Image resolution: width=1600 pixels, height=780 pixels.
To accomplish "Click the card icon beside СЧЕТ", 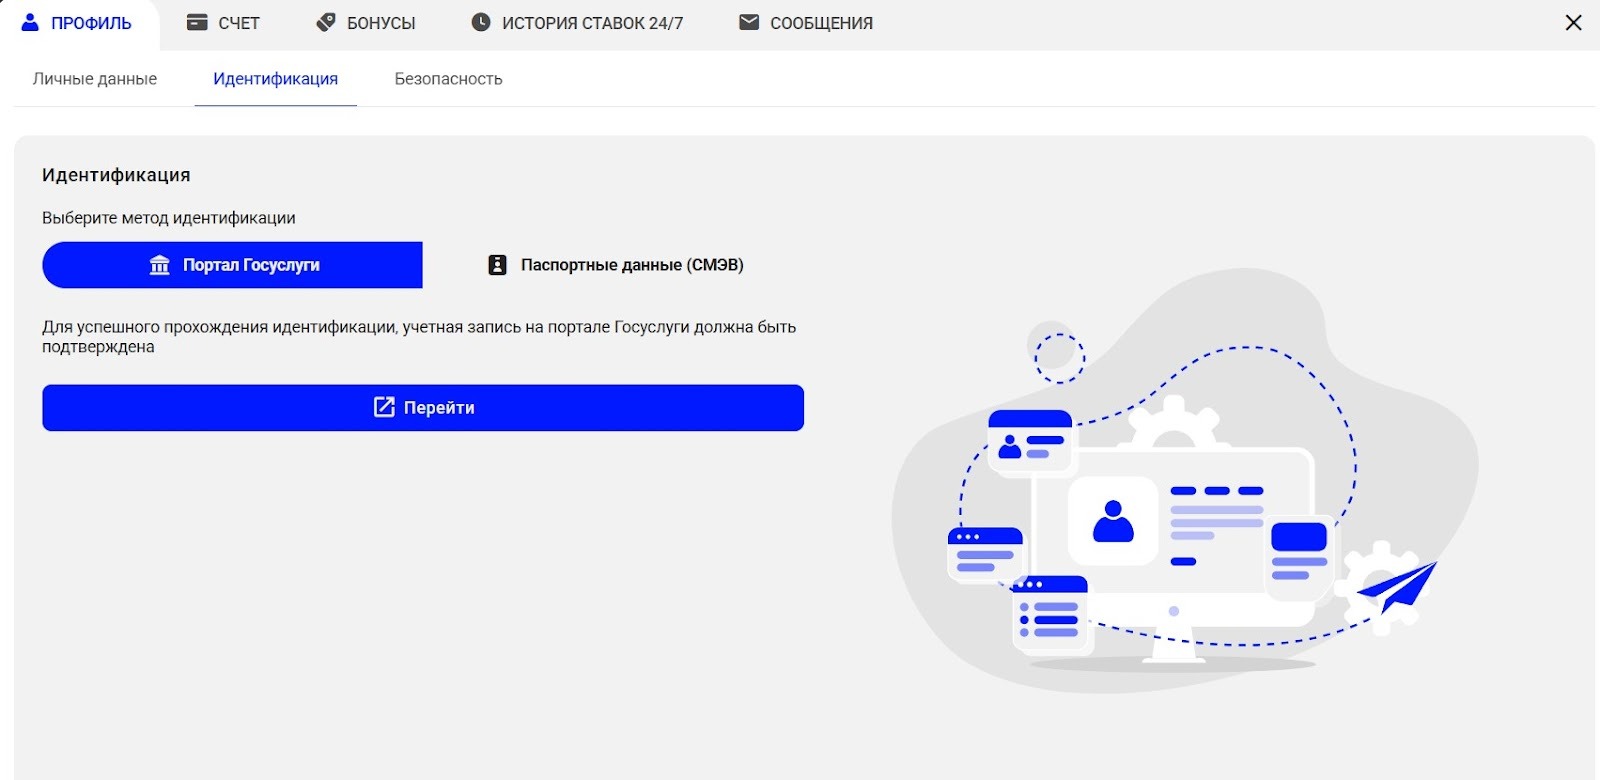I will click(x=197, y=22).
